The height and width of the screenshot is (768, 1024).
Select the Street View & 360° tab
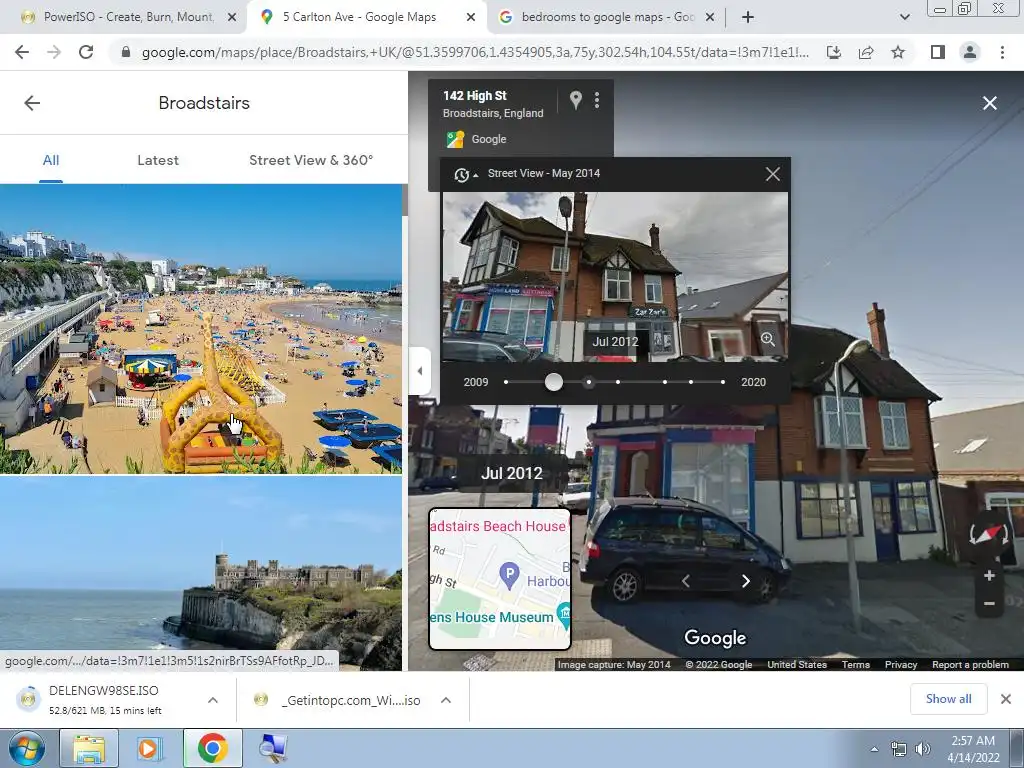311,161
